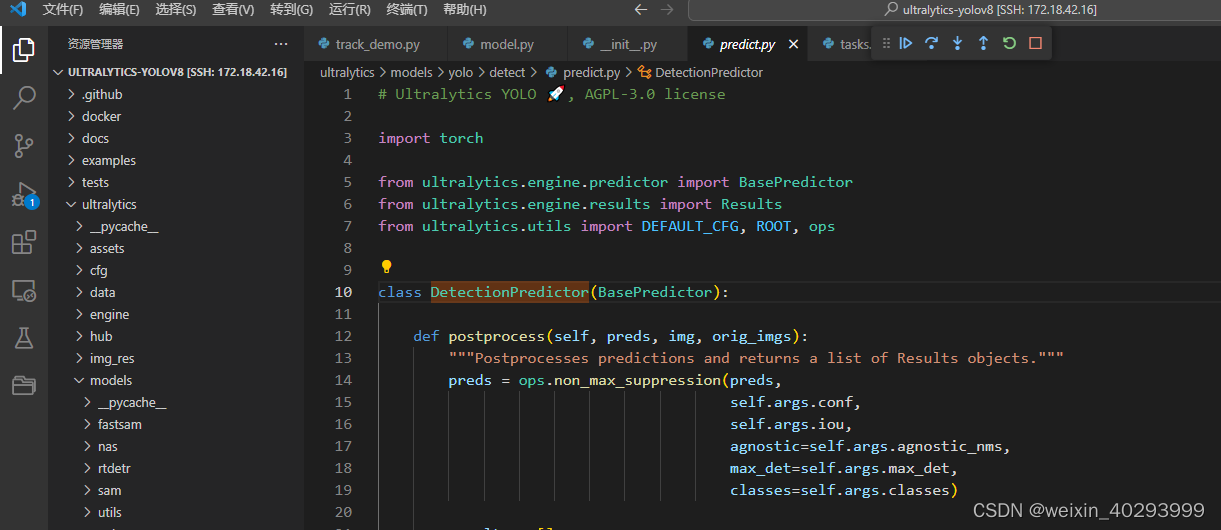Open the Source Control view
This screenshot has width=1221, height=530.
24,145
